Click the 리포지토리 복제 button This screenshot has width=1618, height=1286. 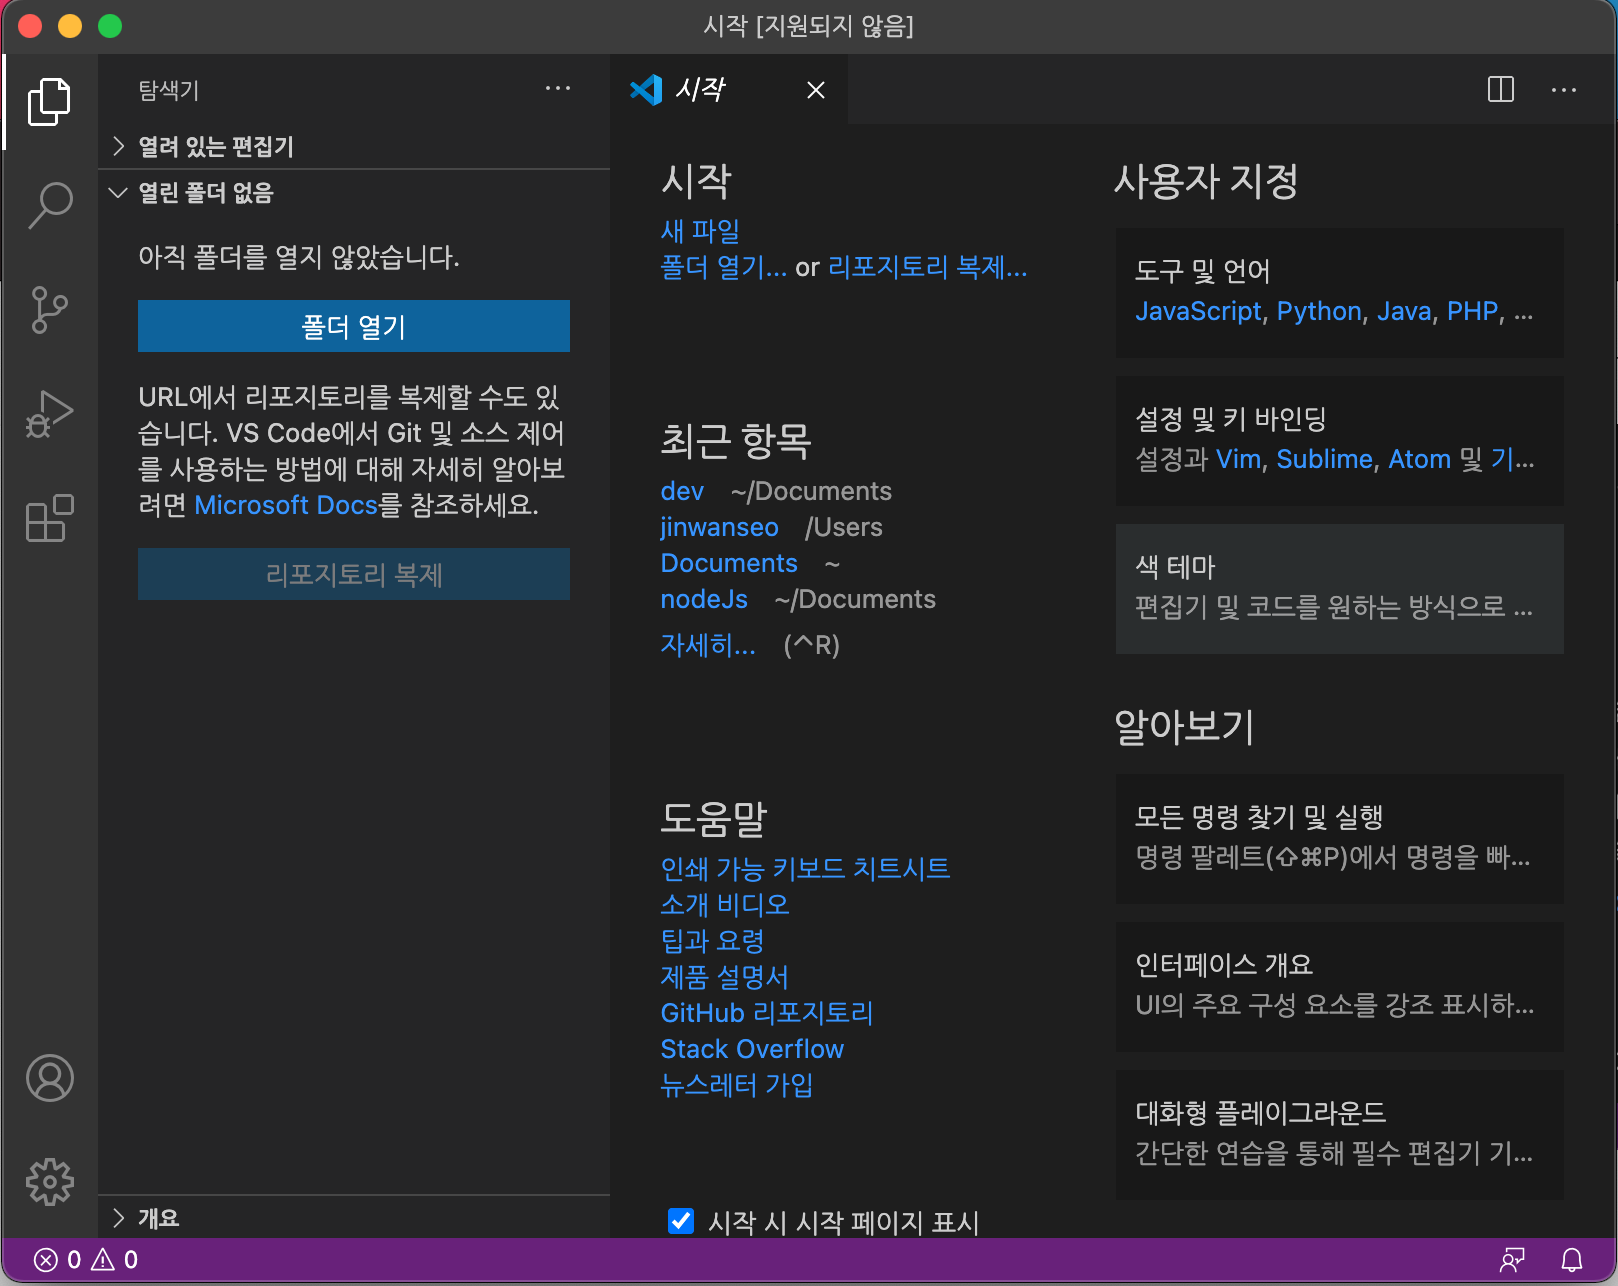354,574
